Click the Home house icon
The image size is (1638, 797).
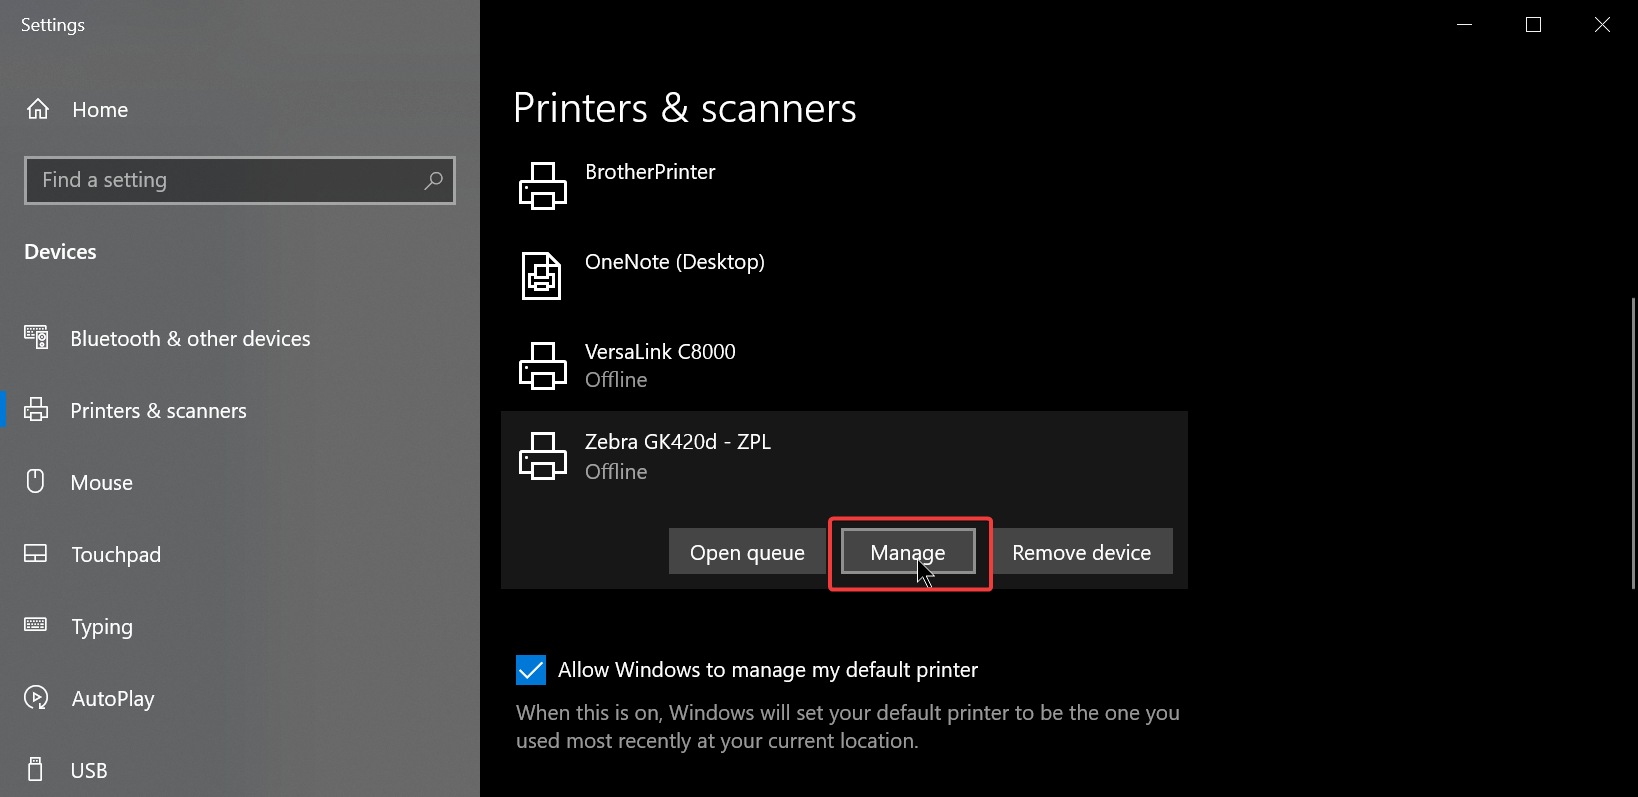[x=38, y=109]
